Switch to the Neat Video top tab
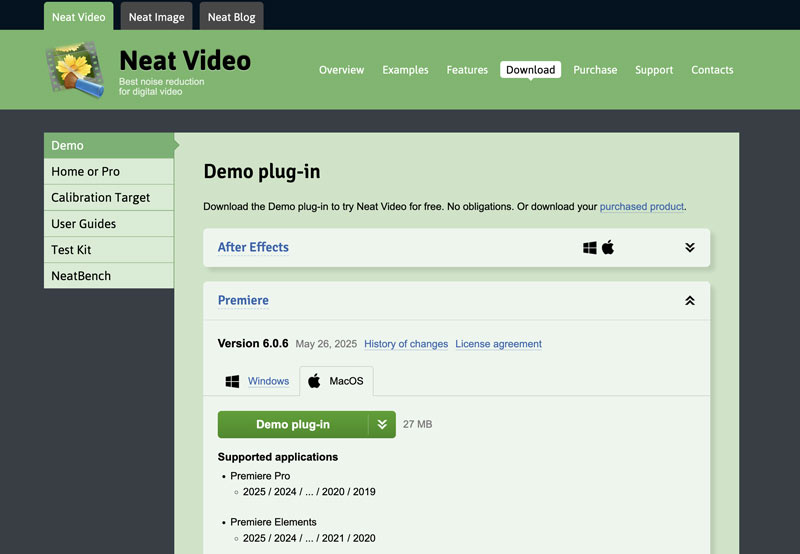800x554 pixels. tap(79, 17)
